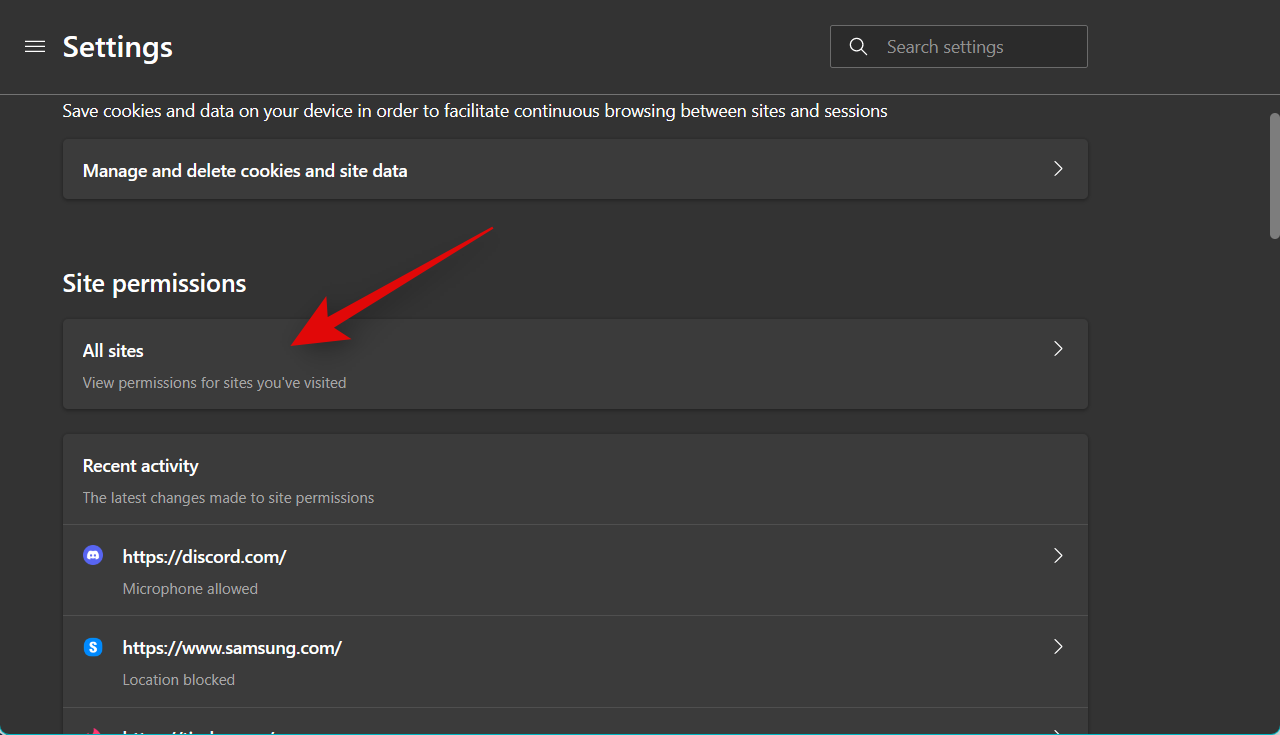Viewport: 1280px width, 735px height.
Task: Click the Samsung favicon icon
Action: pyautogui.click(x=93, y=647)
